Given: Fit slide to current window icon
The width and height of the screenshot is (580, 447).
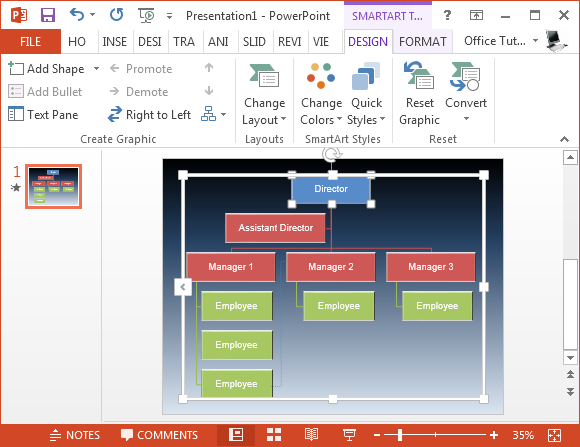Looking at the screenshot, I should pyautogui.click(x=554, y=435).
